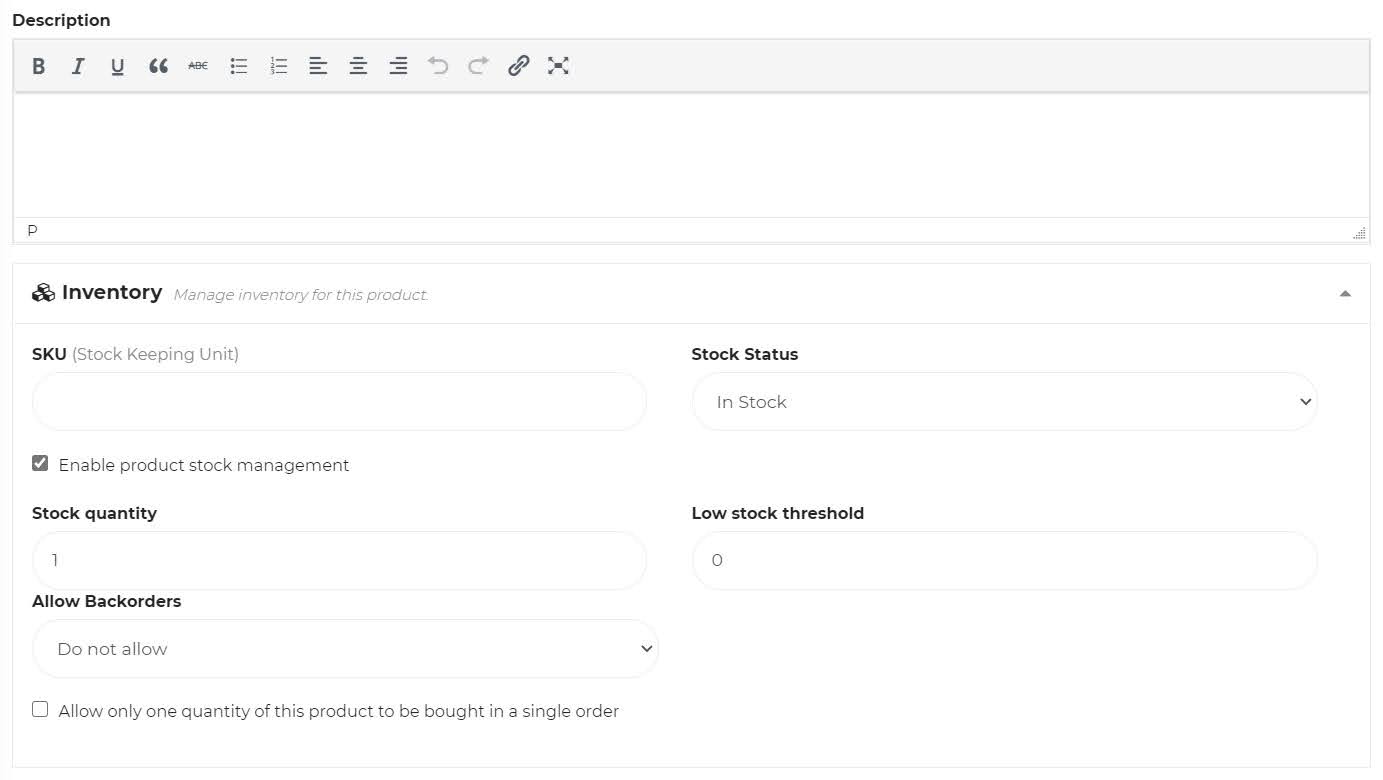This screenshot has width=1383, height=780.
Task: Check allow only one quantity per order
Action: pos(40,709)
